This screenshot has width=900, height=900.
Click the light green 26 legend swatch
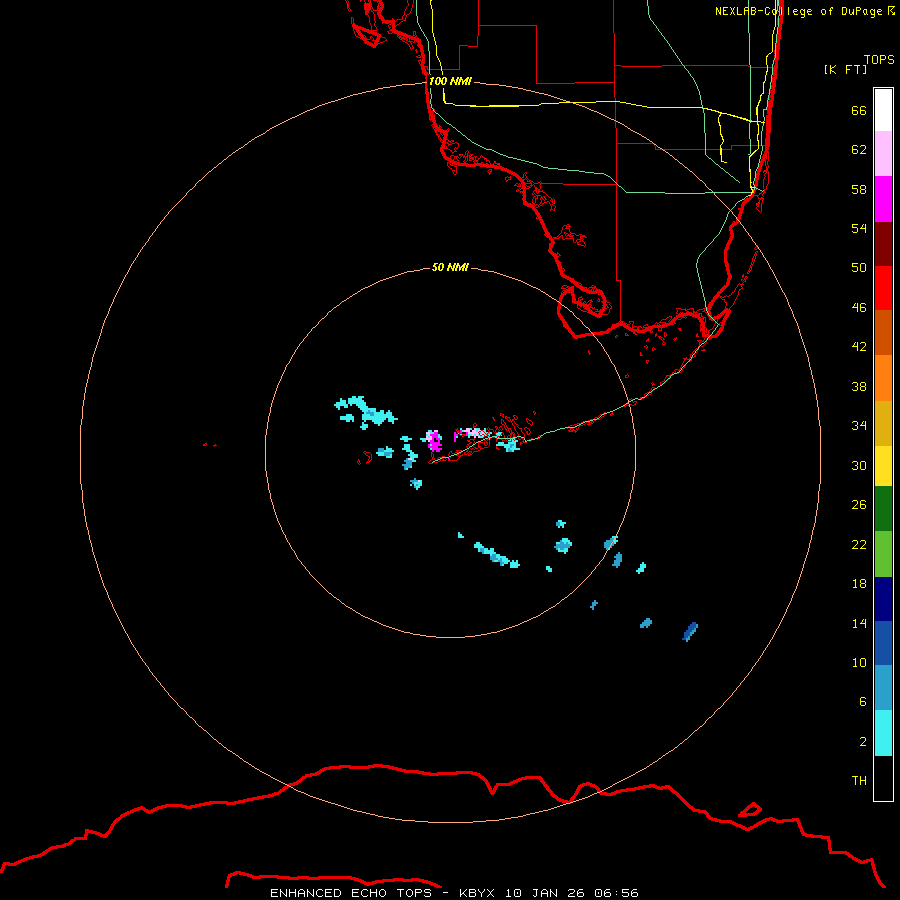[x=883, y=554]
